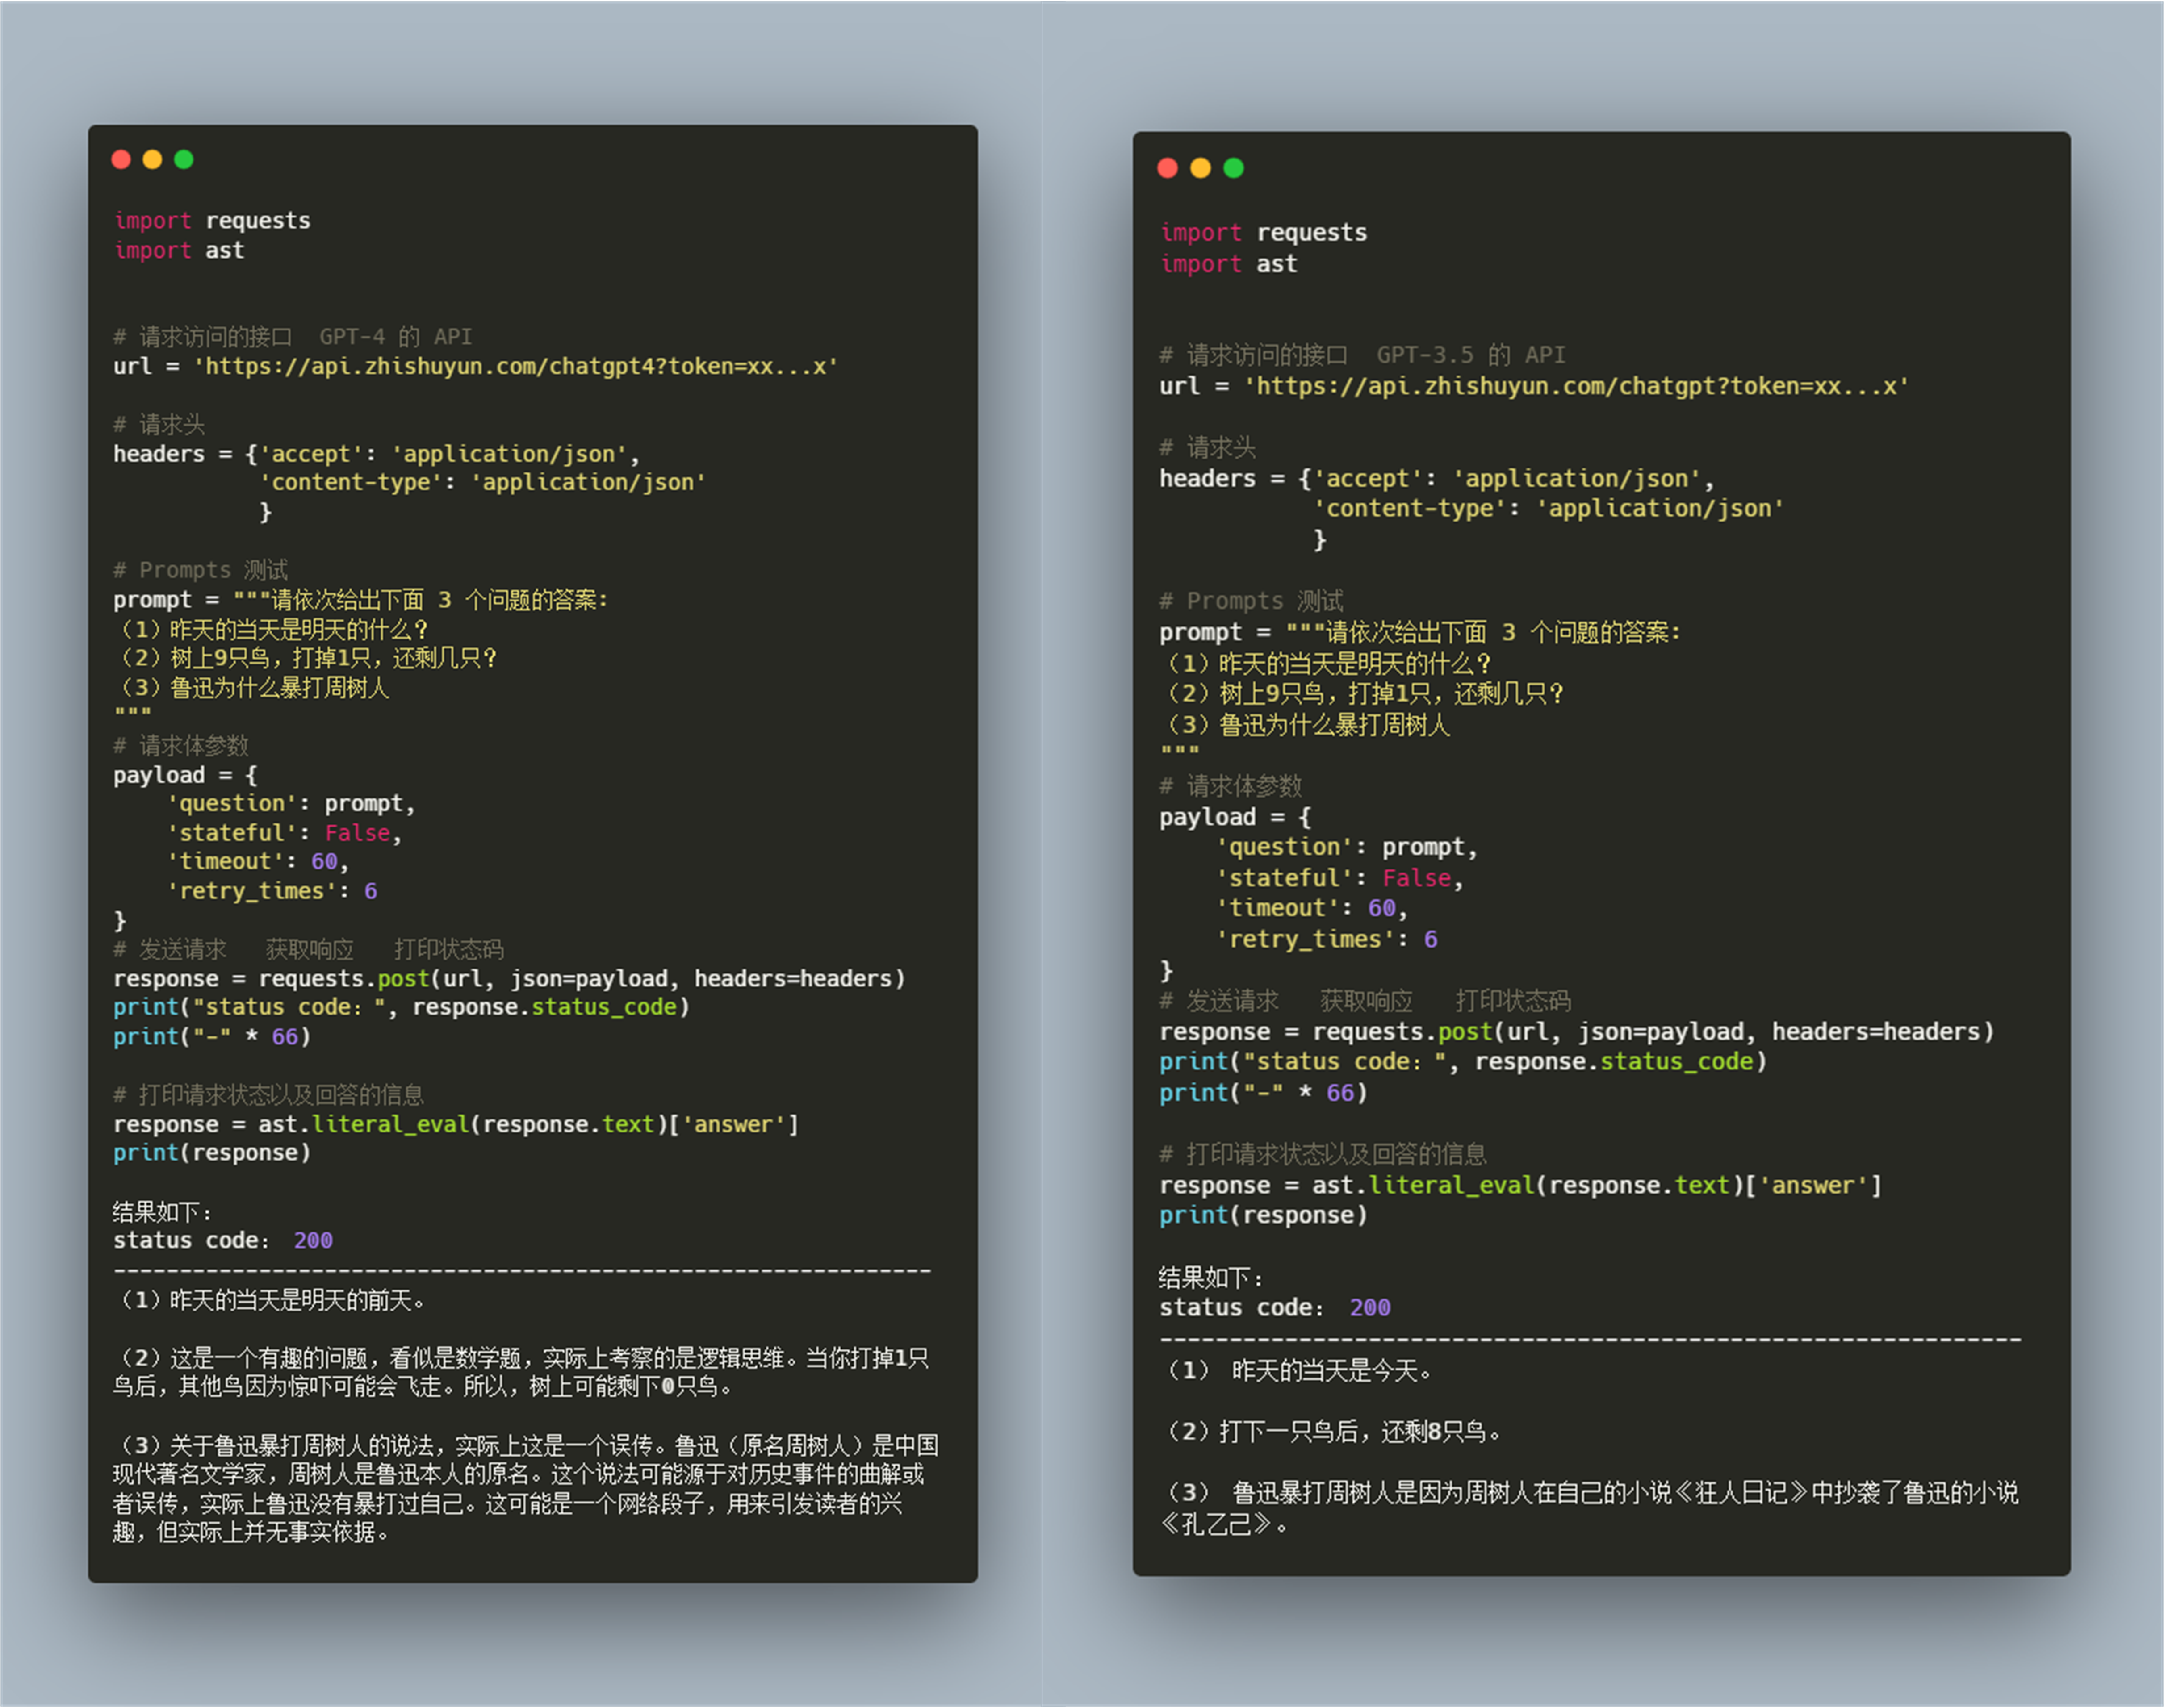Click the 'prompt = """请依次给出' line in left window
Viewport: 2164px width, 1708px height.
tap(361, 600)
